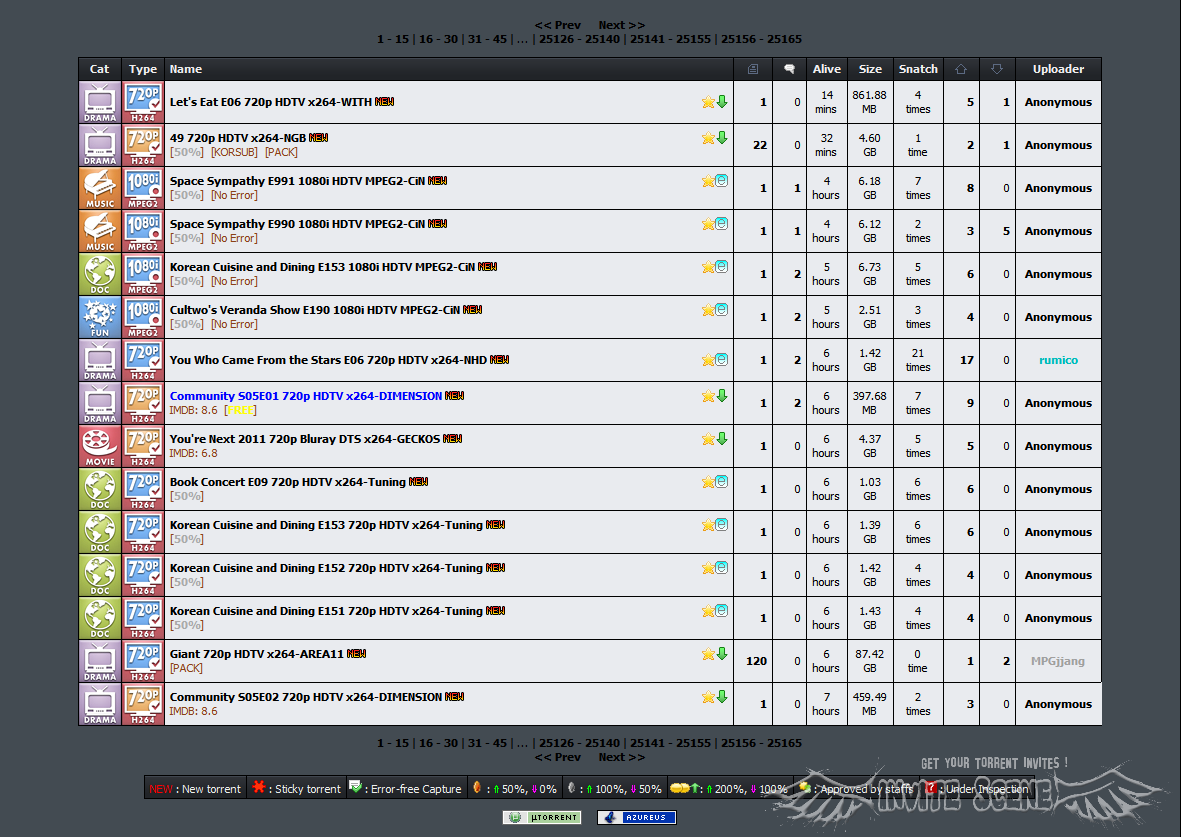The image size is (1181, 837).
Task: Sort by leechers using the down-arrow header
Action: [x=996, y=69]
